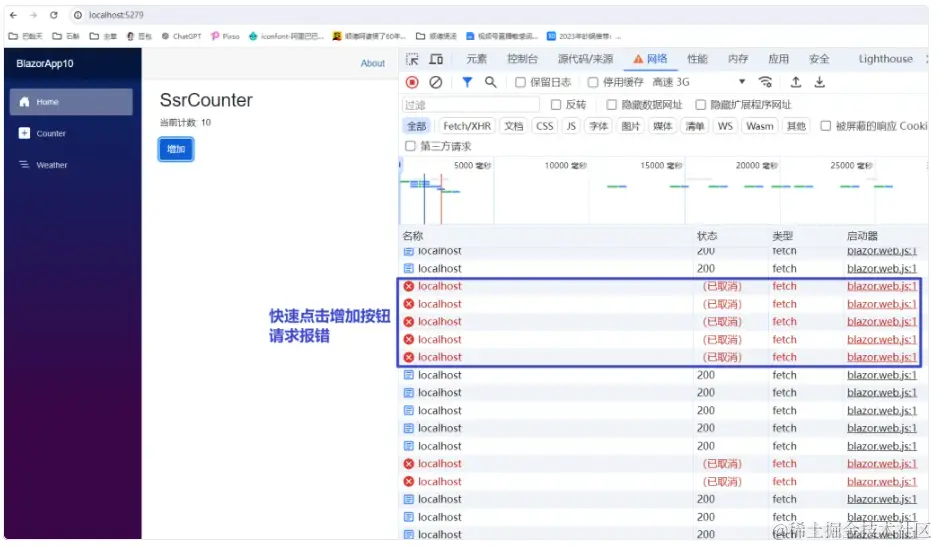This screenshot has width=938, height=547.
Task: Click the browser forward arrow
Action: click(x=34, y=15)
